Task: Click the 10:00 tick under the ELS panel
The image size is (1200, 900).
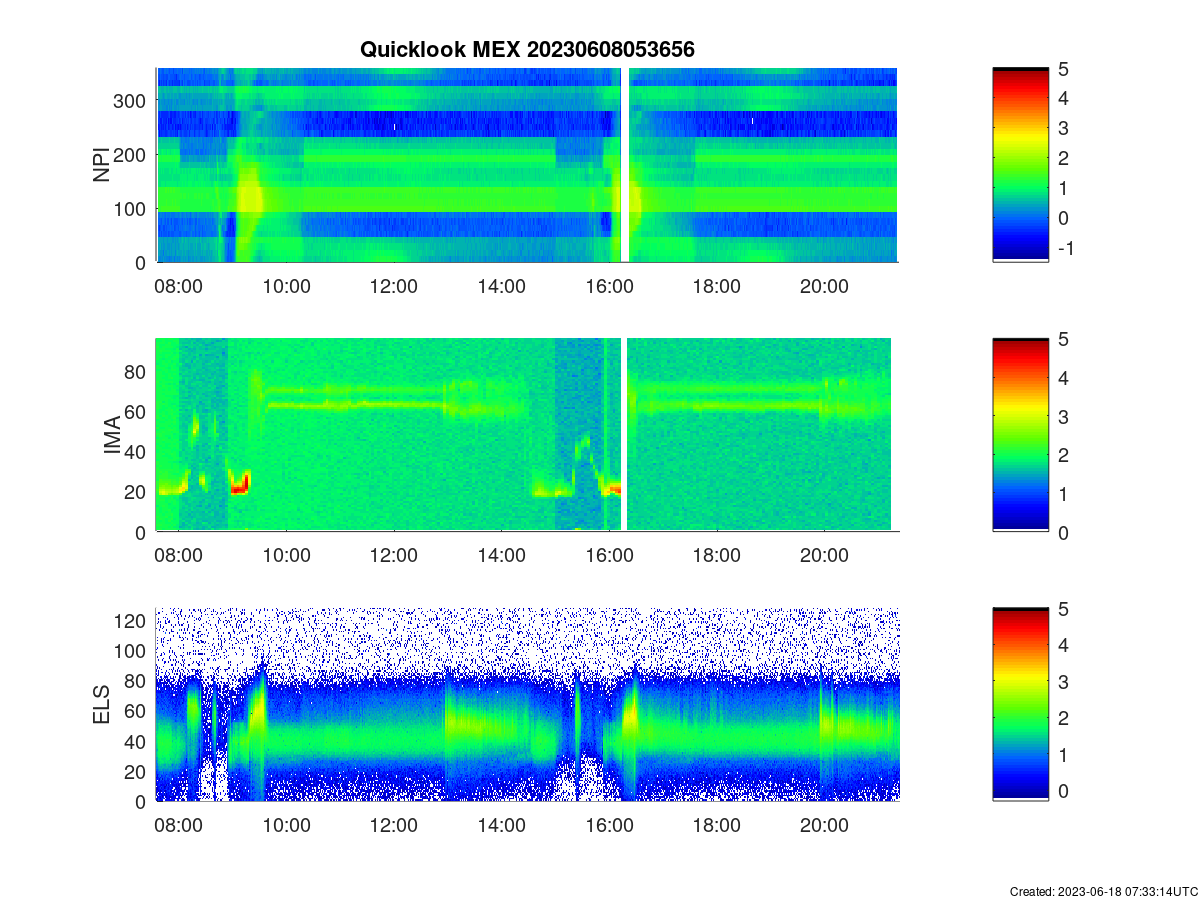Action: pos(286,826)
